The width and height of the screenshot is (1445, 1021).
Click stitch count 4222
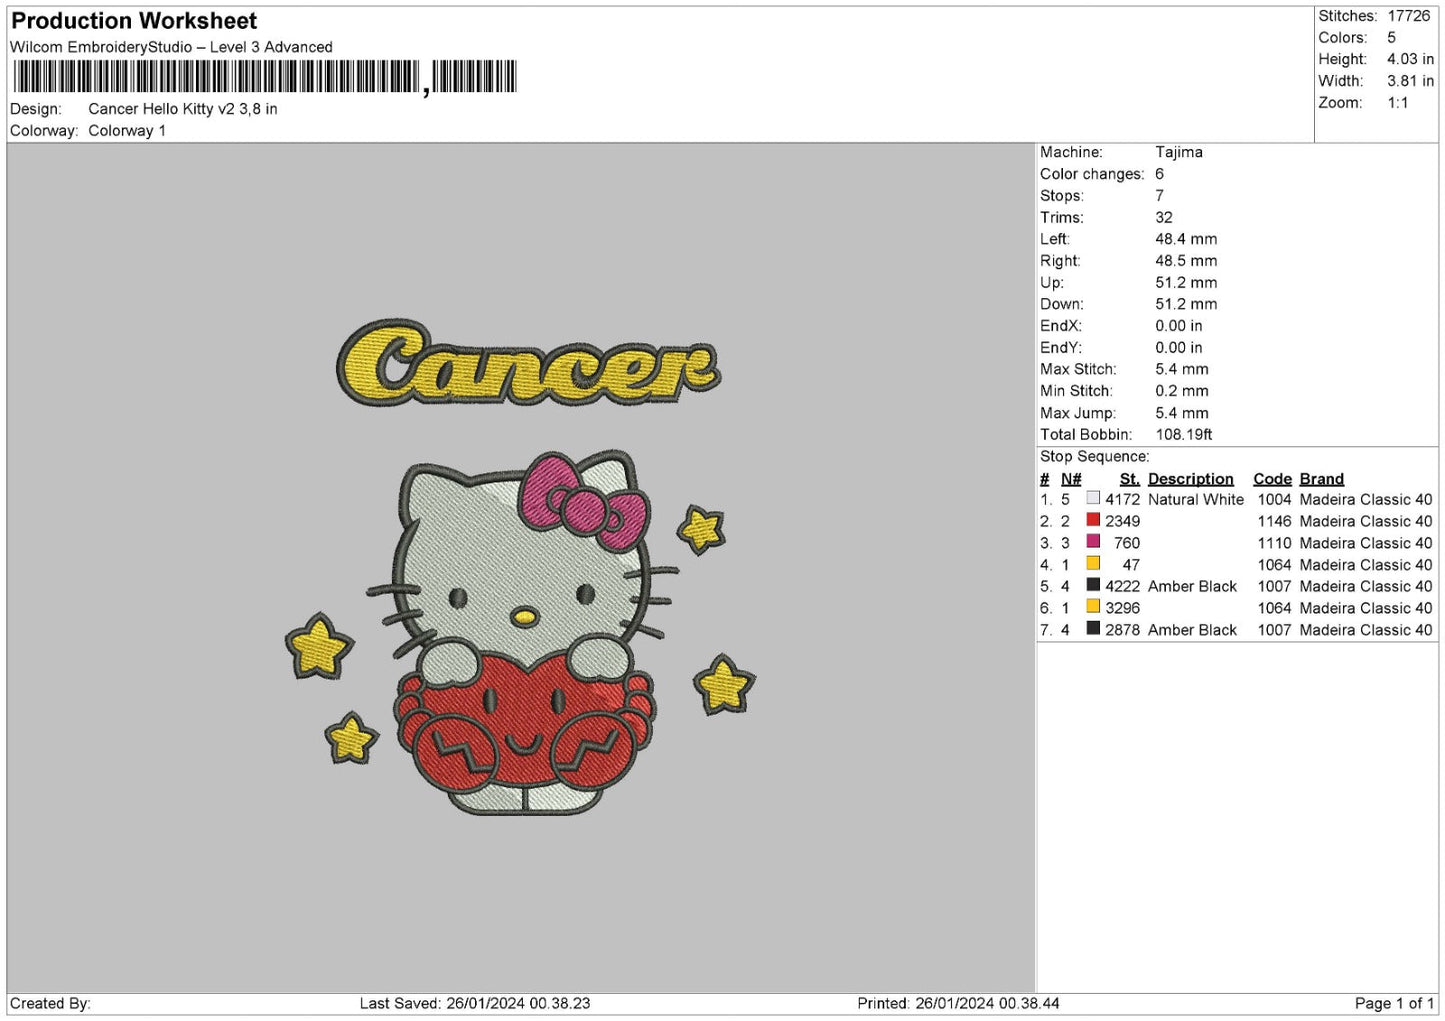[x=1122, y=586]
